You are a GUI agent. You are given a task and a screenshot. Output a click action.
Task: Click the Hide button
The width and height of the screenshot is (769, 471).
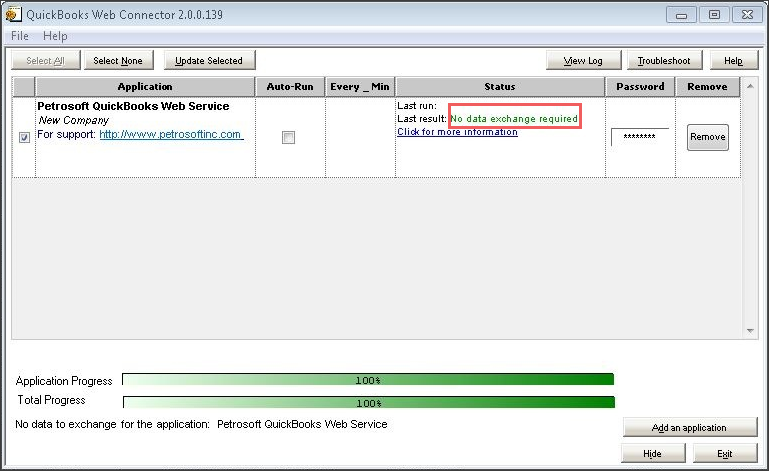(x=653, y=453)
